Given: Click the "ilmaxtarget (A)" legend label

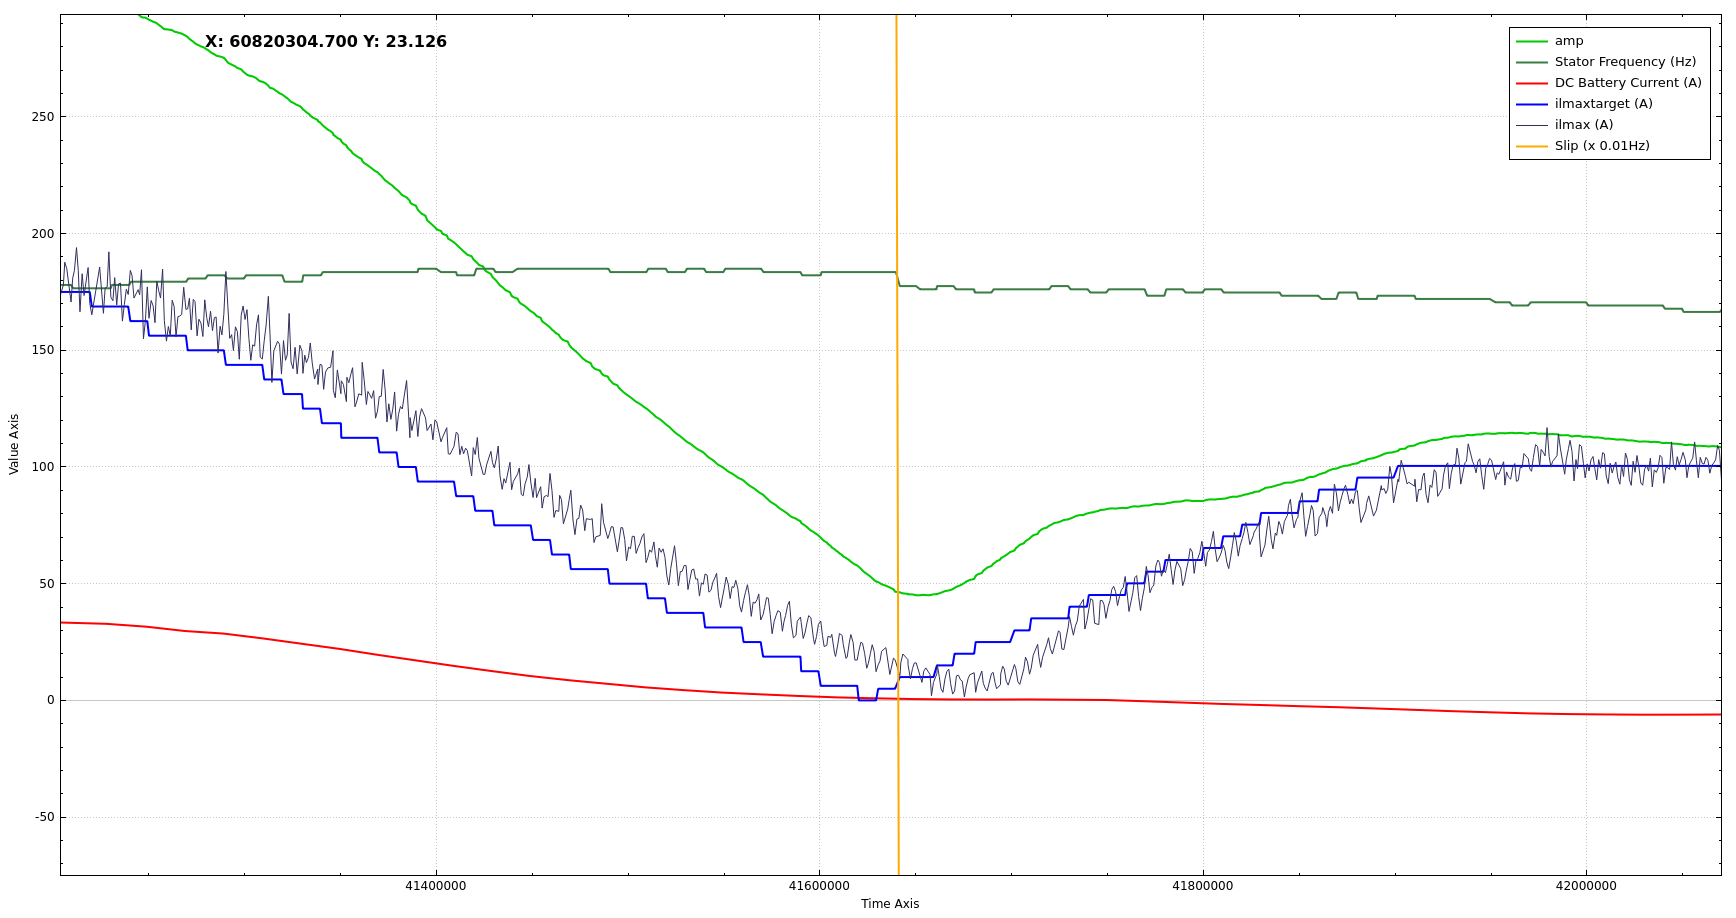Looking at the screenshot, I should [x=1603, y=104].
